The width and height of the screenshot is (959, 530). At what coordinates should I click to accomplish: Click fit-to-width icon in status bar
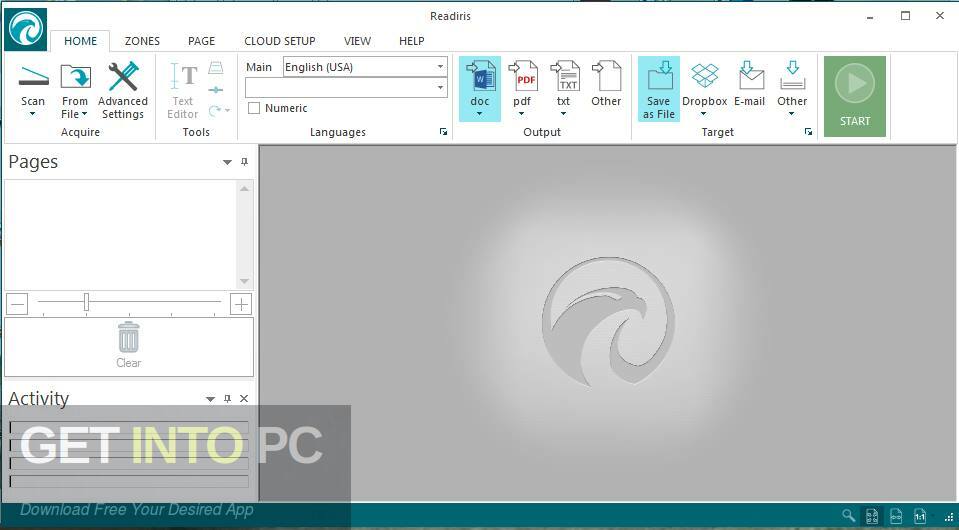pyautogui.click(x=896, y=516)
